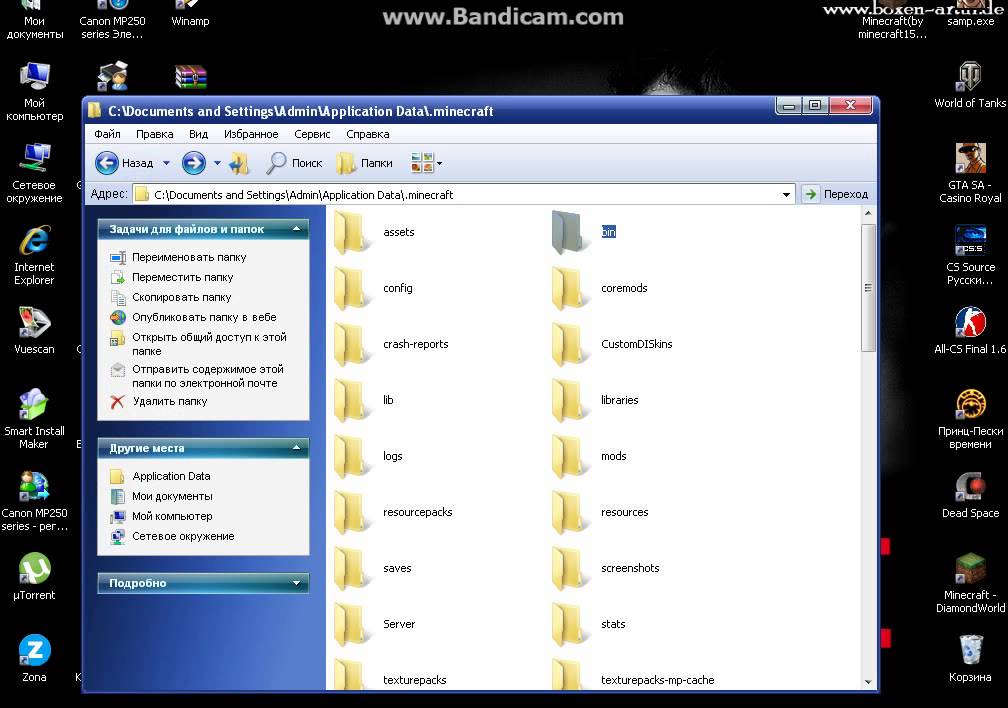This screenshot has width=1008, height=708.
Task: Click Скопировать папку link
Action: (x=181, y=297)
